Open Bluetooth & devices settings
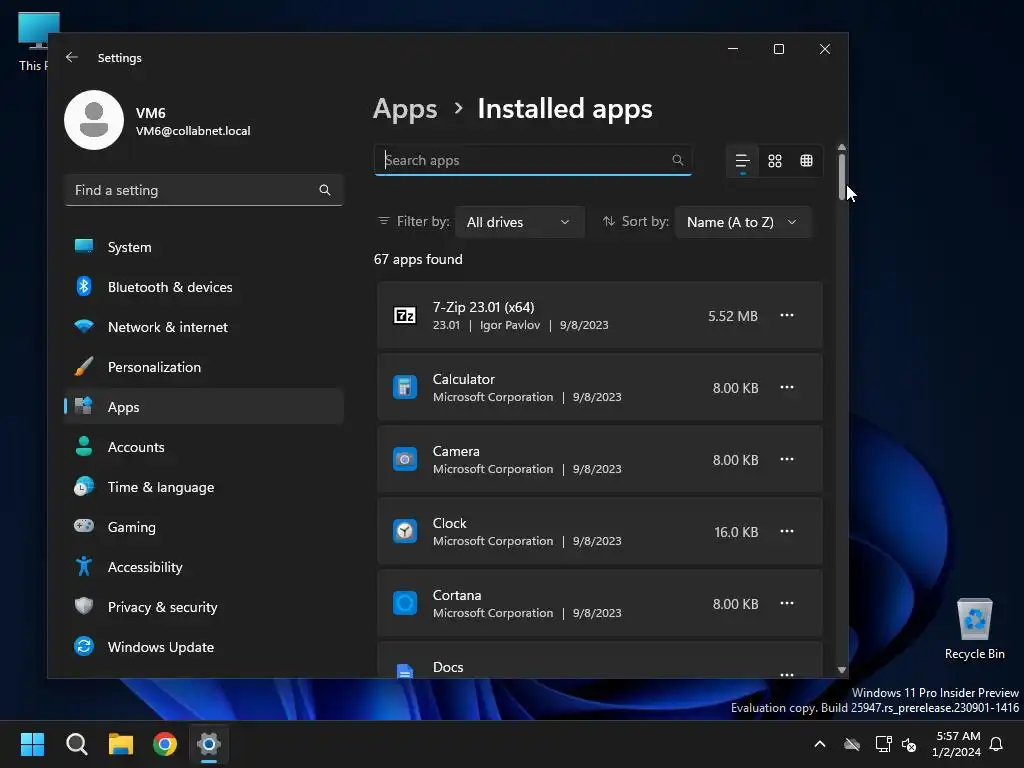 (x=204, y=287)
